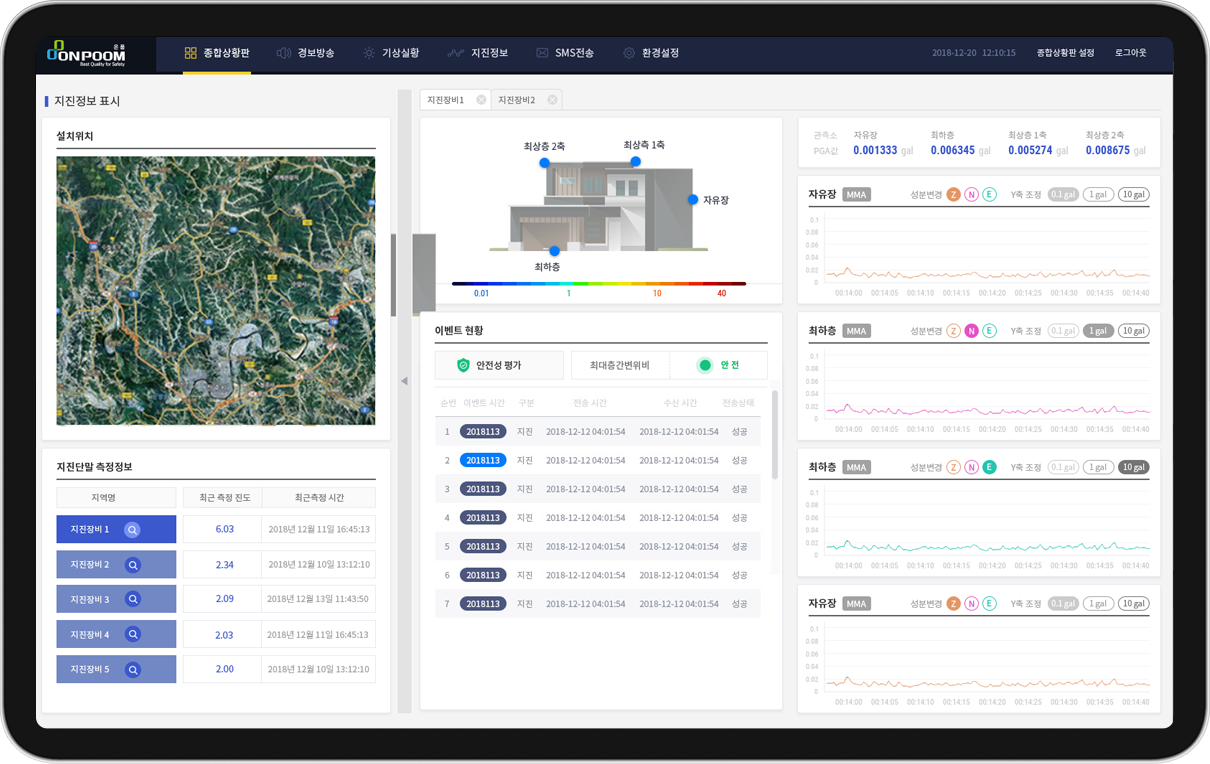Click the intensity color scale bar
The height and width of the screenshot is (764, 1210).
598,284
